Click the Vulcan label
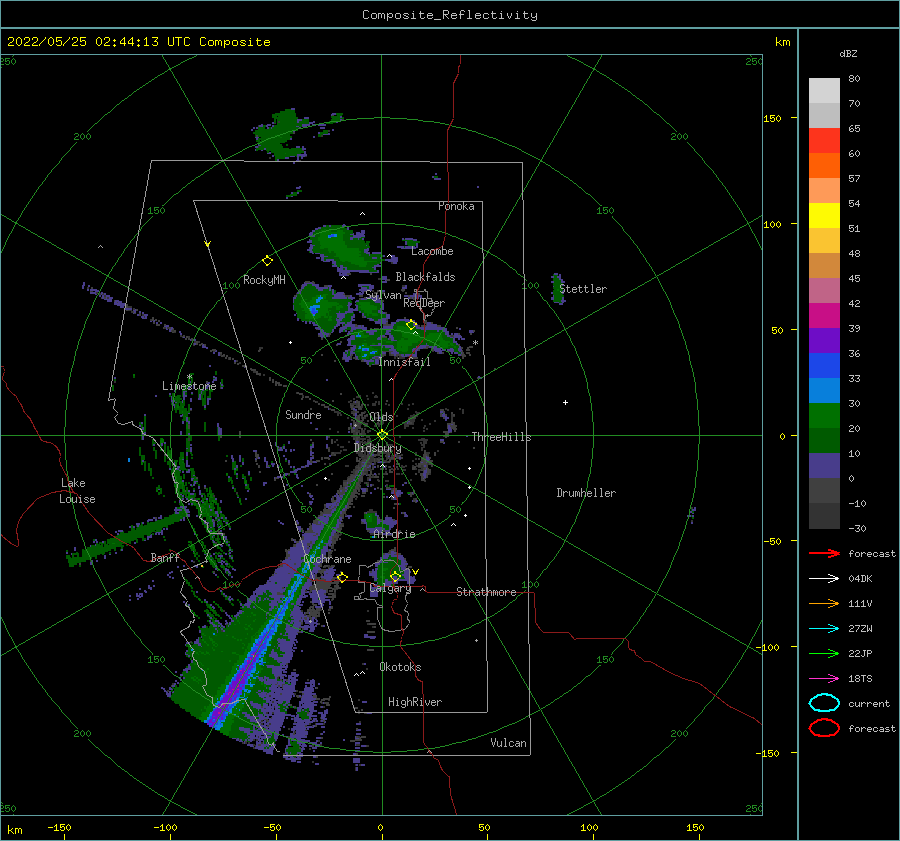The height and width of the screenshot is (841, 900). coord(509,743)
